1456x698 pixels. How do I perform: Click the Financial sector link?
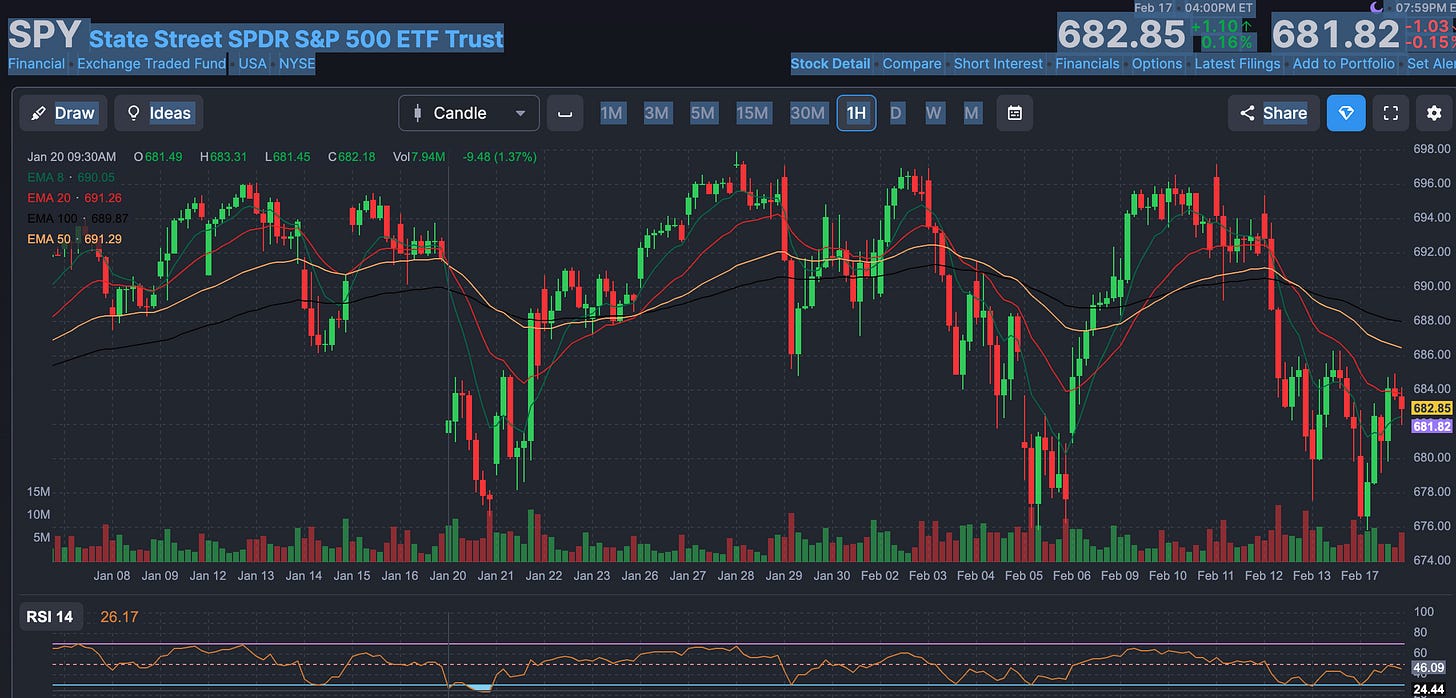[x=37, y=63]
